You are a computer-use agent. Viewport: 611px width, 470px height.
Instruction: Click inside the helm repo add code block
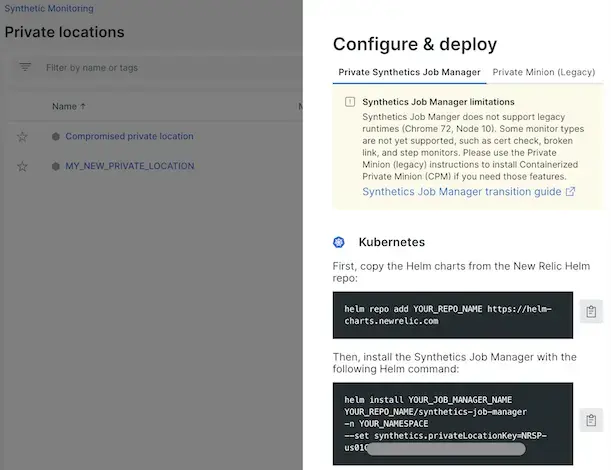tap(452, 315)
